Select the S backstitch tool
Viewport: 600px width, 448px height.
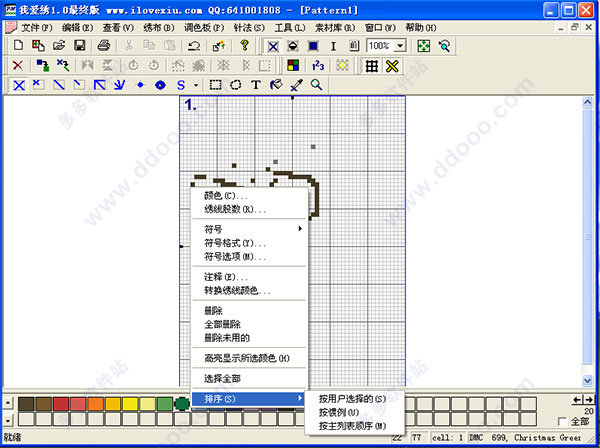click(x=181, y=85)
